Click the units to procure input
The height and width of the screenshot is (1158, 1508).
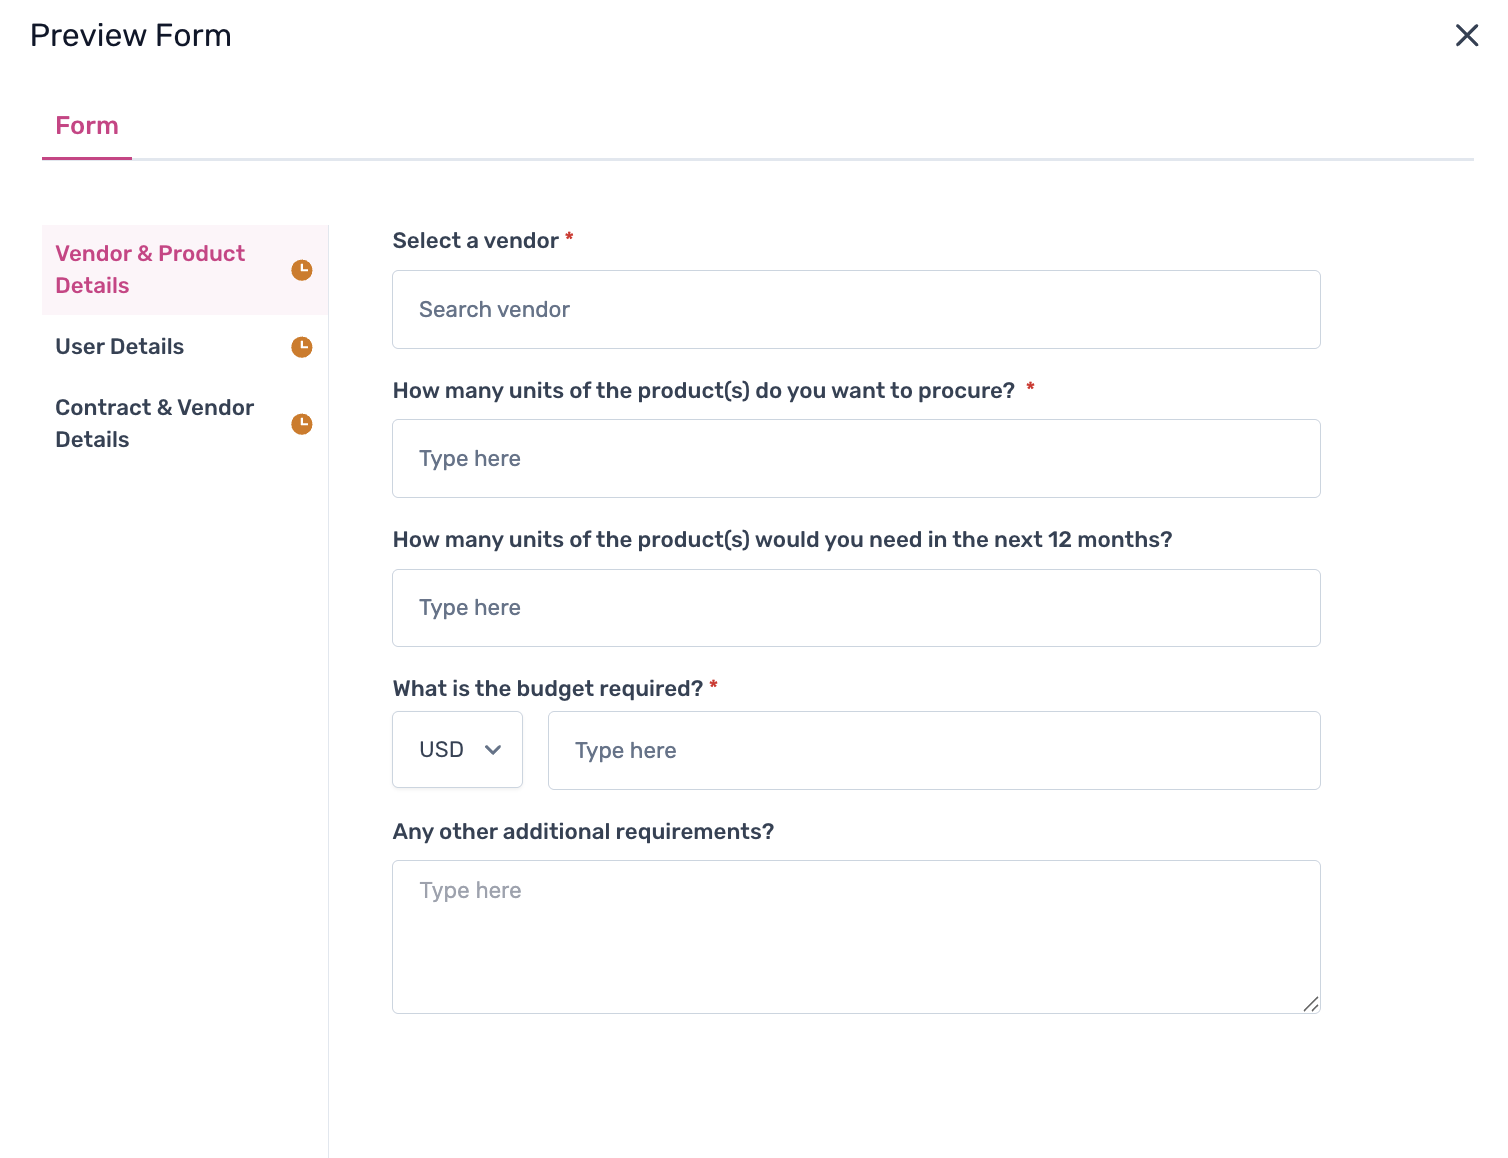[x=856, y=459]
